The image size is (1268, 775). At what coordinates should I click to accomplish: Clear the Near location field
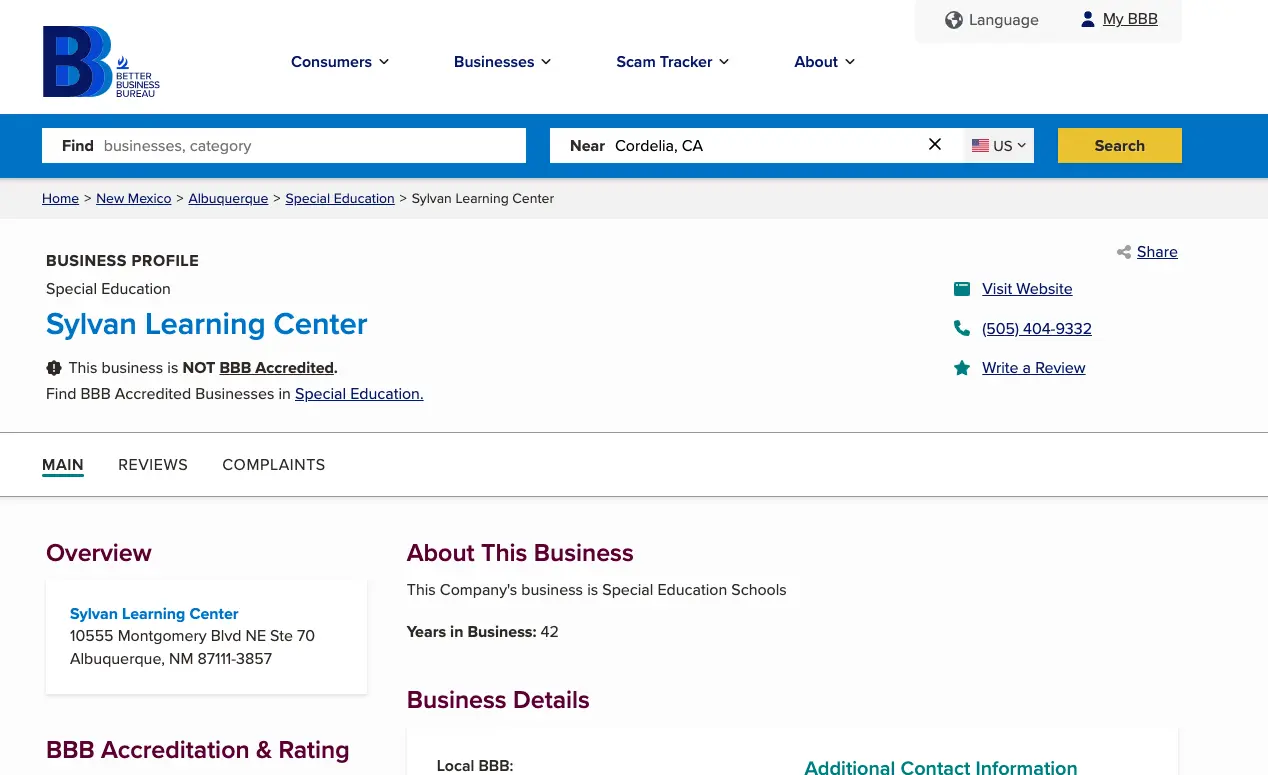tap(934, 145)
